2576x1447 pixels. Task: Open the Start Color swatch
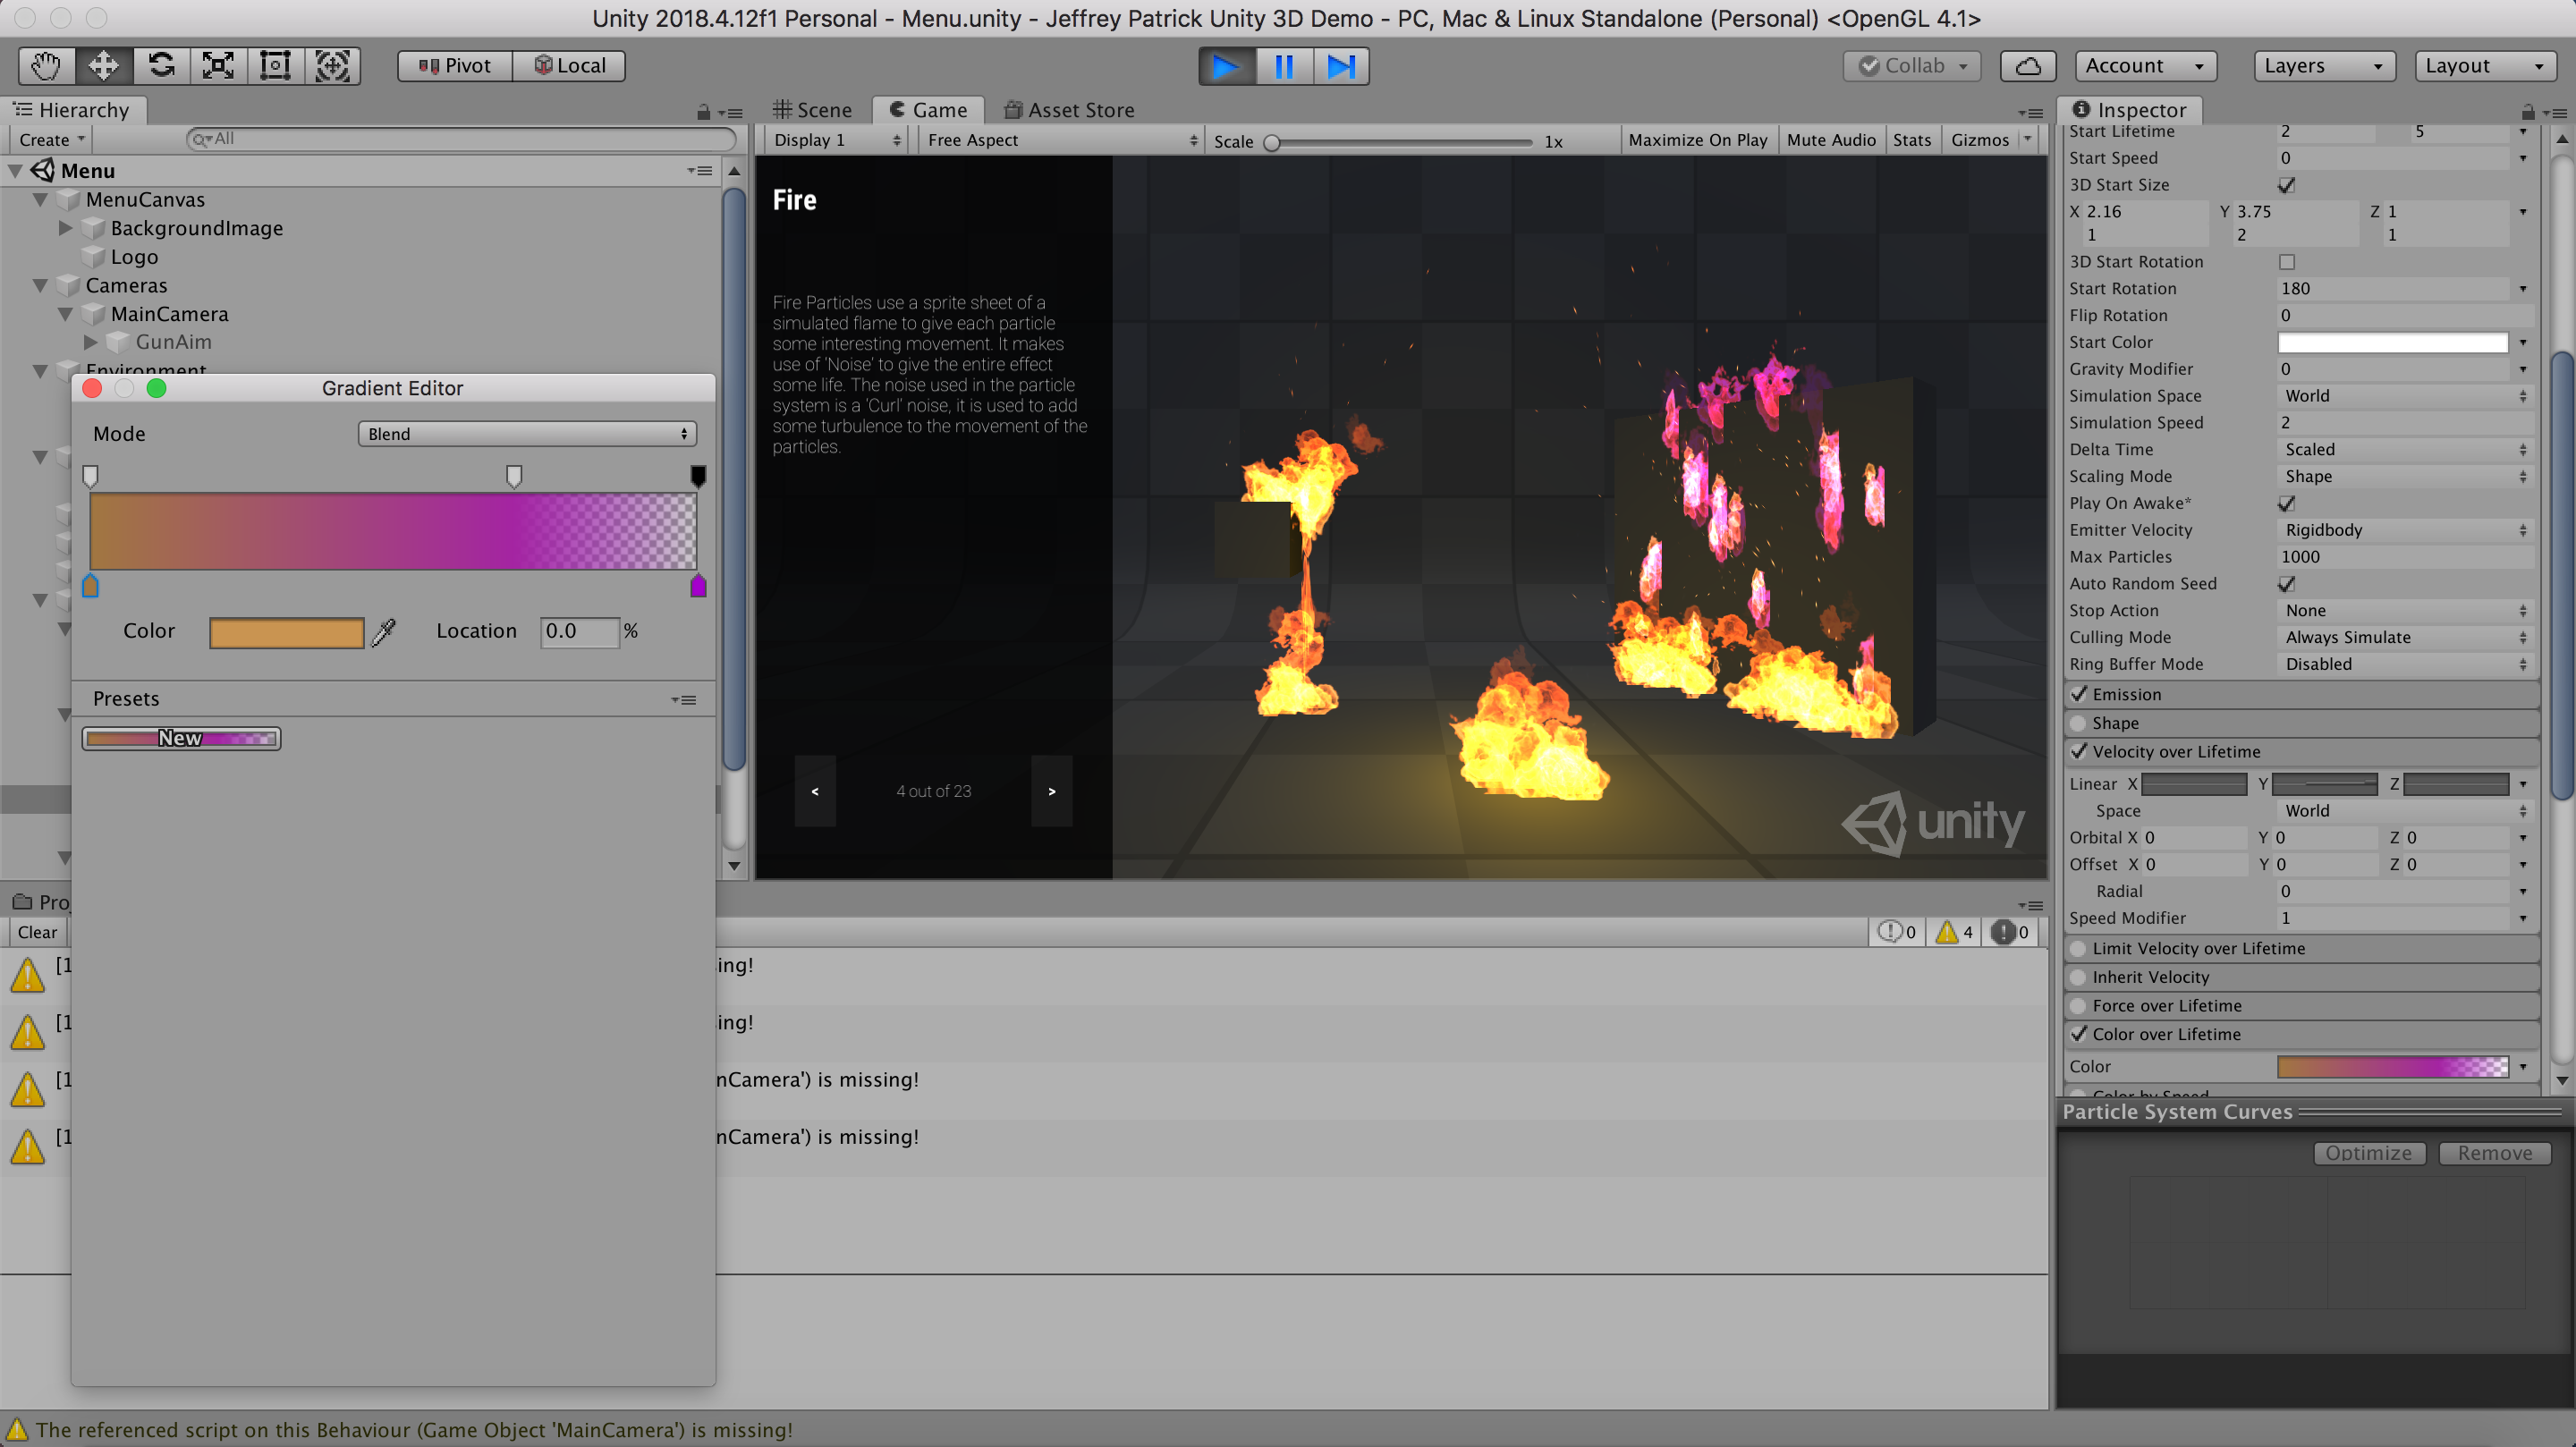coord(2392,343)
